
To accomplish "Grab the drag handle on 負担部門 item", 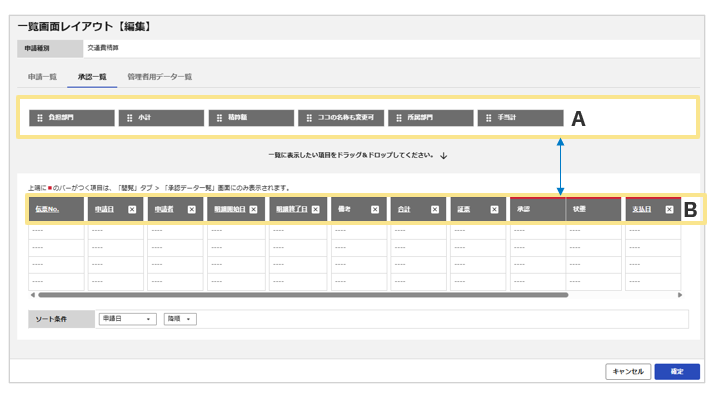I will [40, 118].
